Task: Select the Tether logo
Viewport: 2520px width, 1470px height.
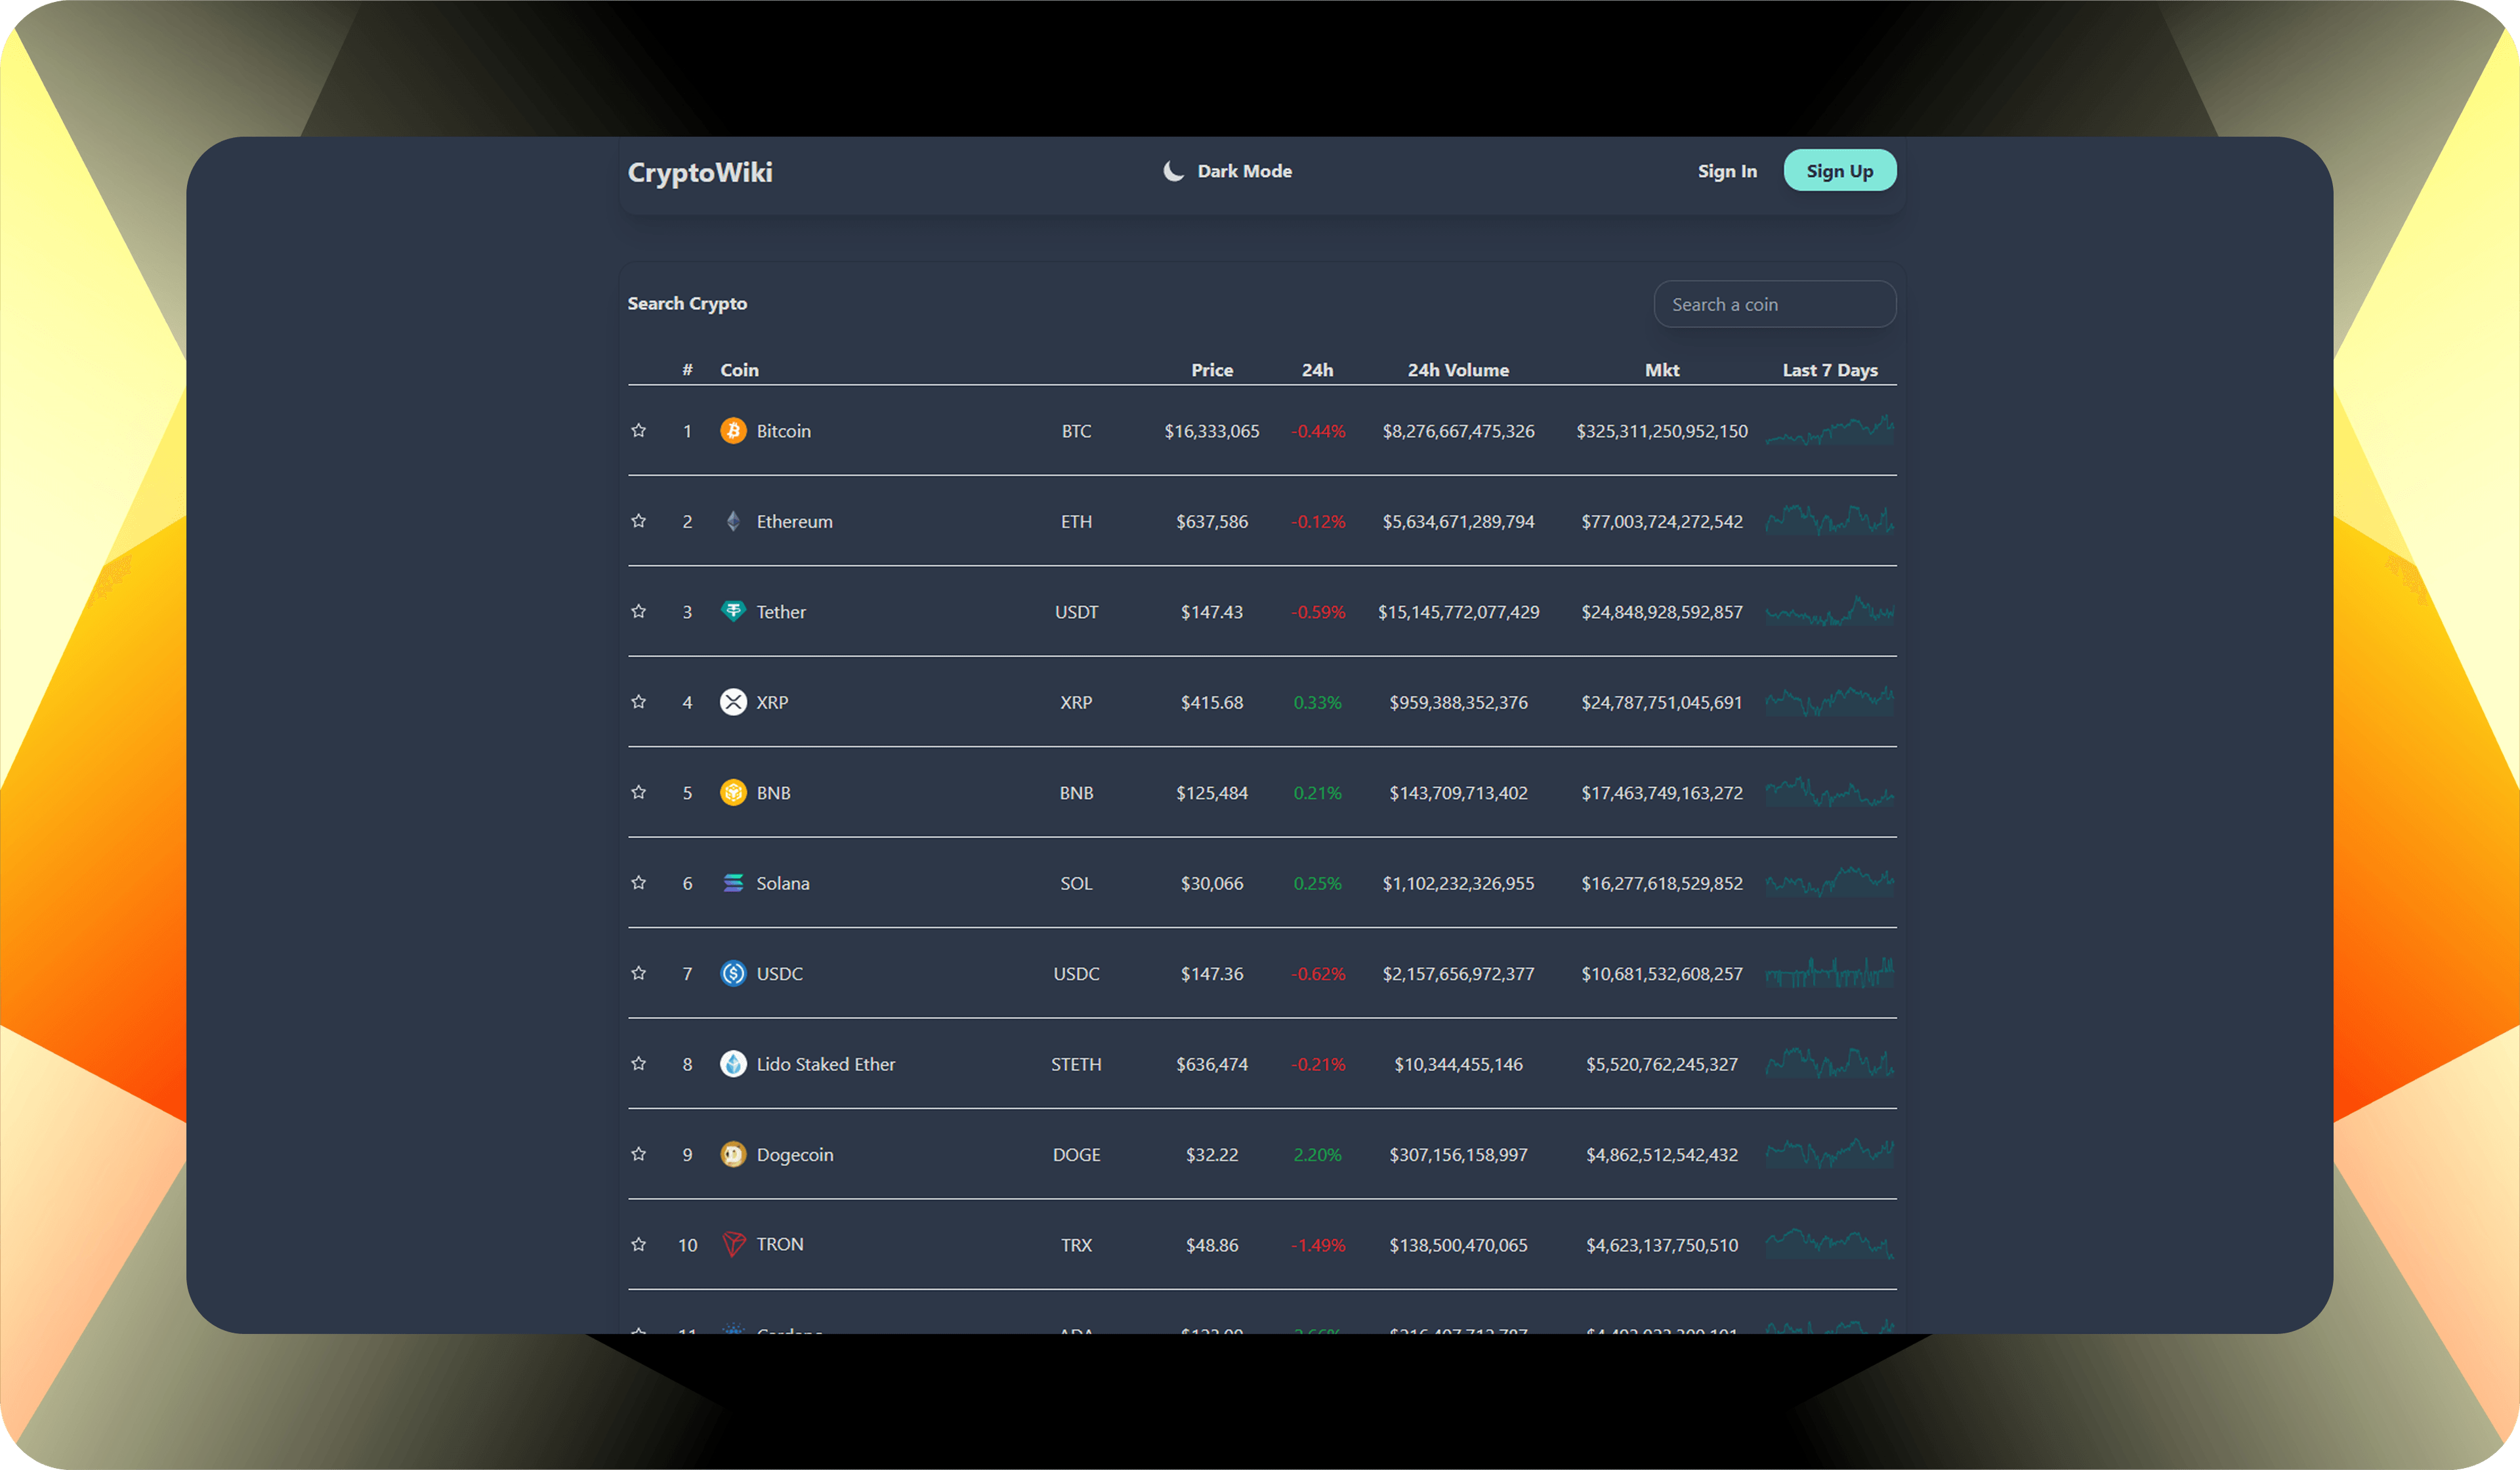Action: 733,611
